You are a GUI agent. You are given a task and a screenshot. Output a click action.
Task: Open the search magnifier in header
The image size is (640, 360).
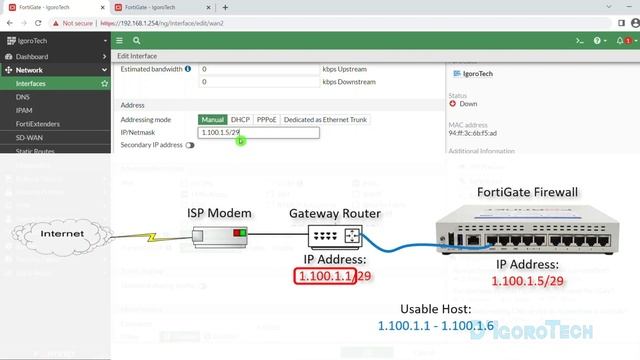[136, 40]
